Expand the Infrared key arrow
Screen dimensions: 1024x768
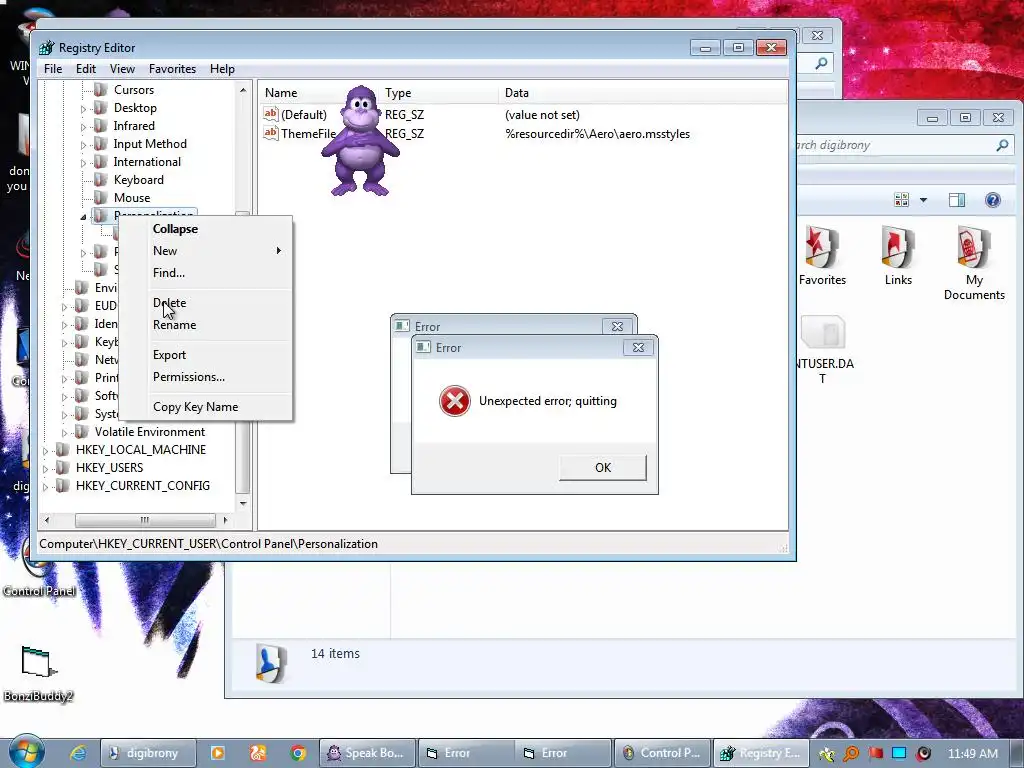[84, 127]
